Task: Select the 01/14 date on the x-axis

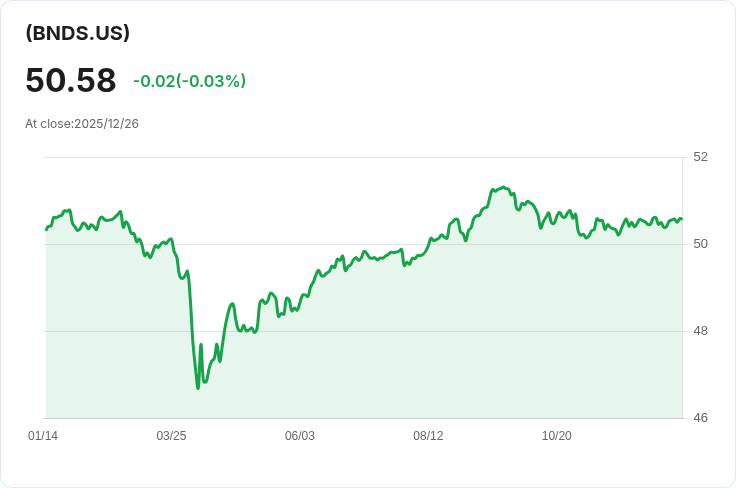Action: pyautogui.click(x=43, y=436)
